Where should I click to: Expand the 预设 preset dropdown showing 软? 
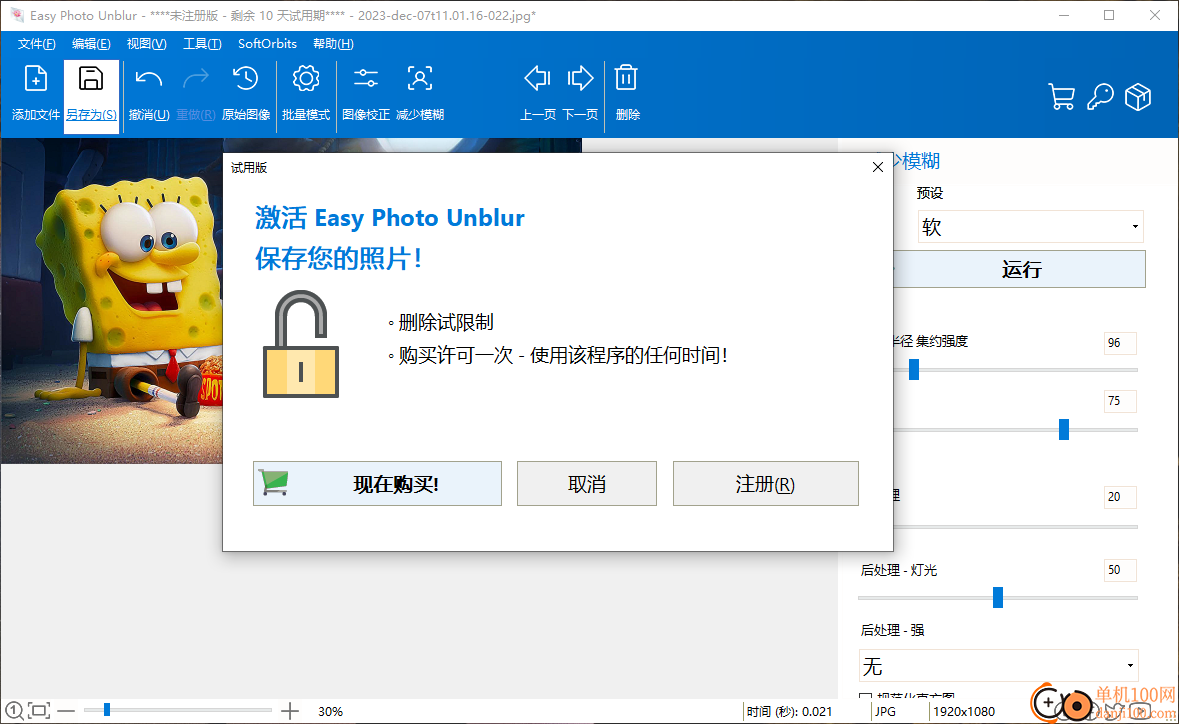[1031, 226]
